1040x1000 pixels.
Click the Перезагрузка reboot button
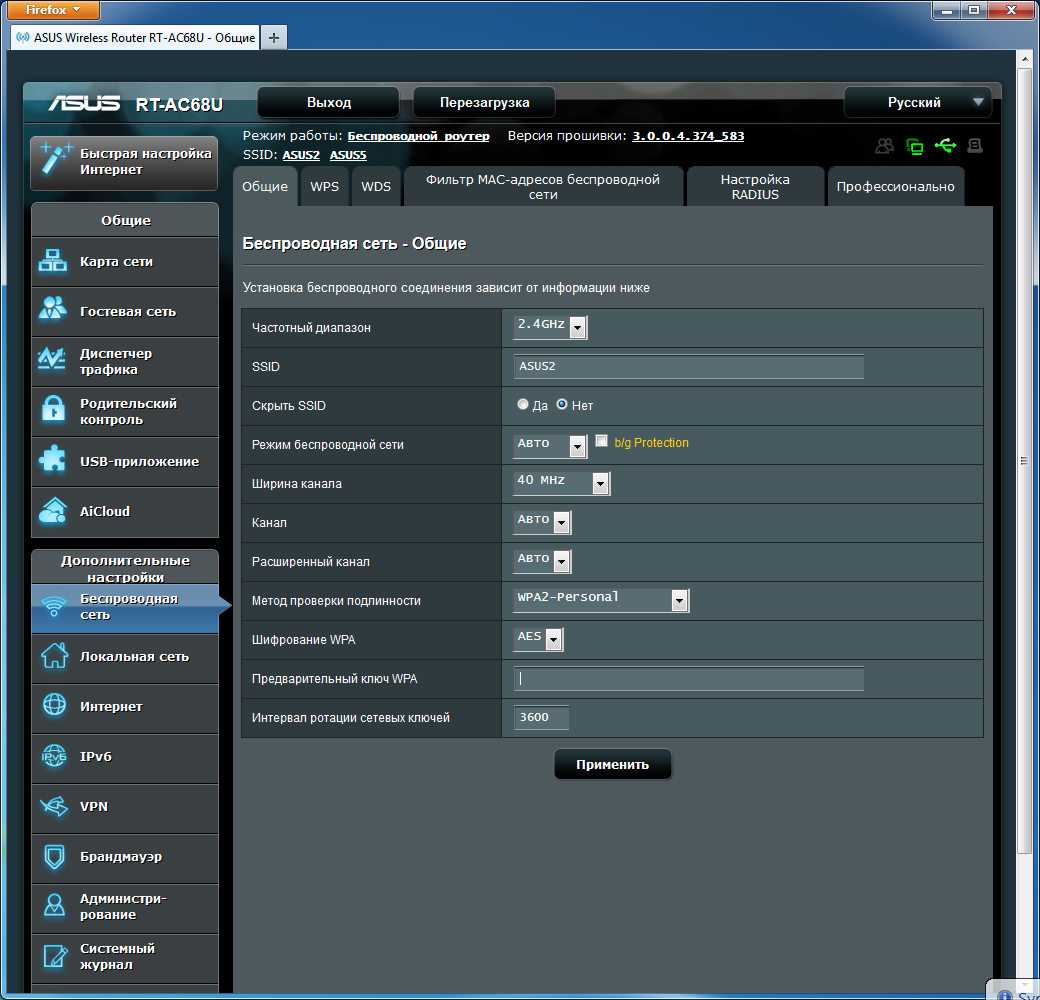click(x=484, y=102)
